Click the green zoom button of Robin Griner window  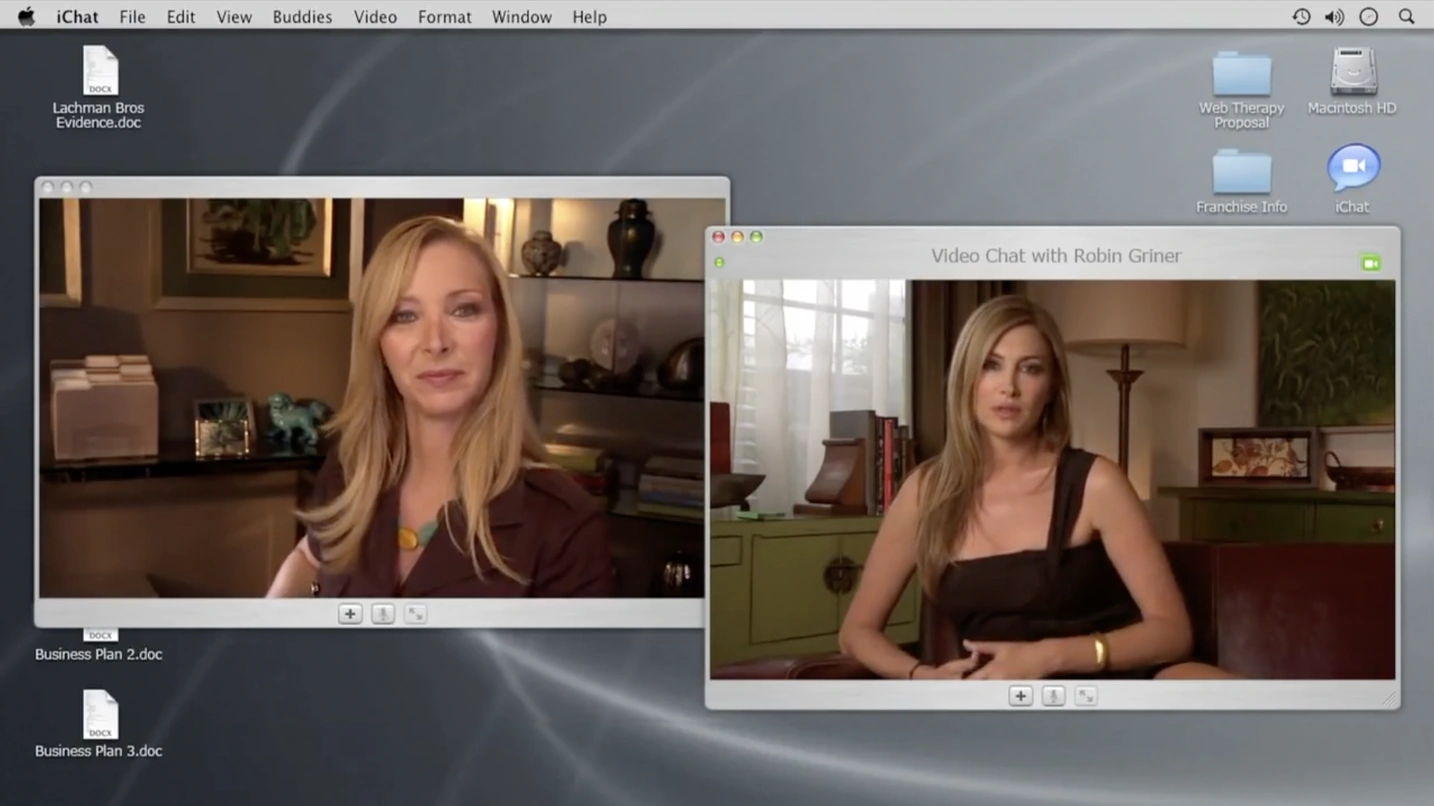click(756, 237)
